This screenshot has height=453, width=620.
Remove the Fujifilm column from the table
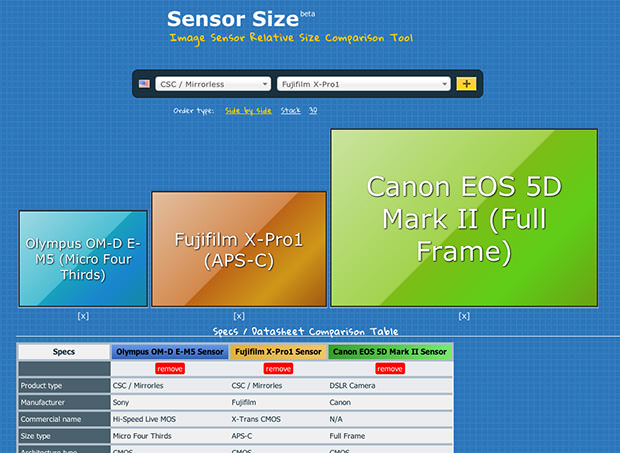tap(278, 369)
